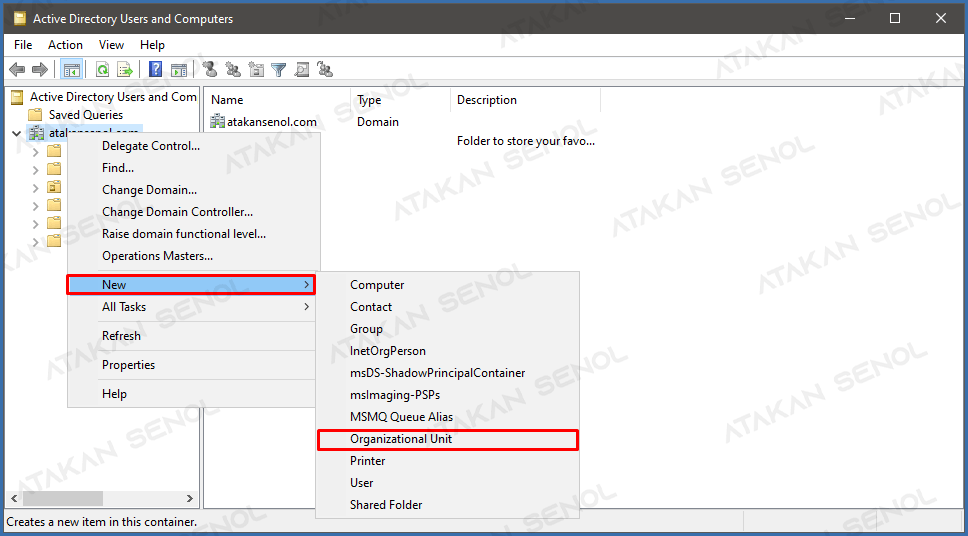
Task: Click the Forward arrow in the toolbar
Action: (x=40, y=70)
